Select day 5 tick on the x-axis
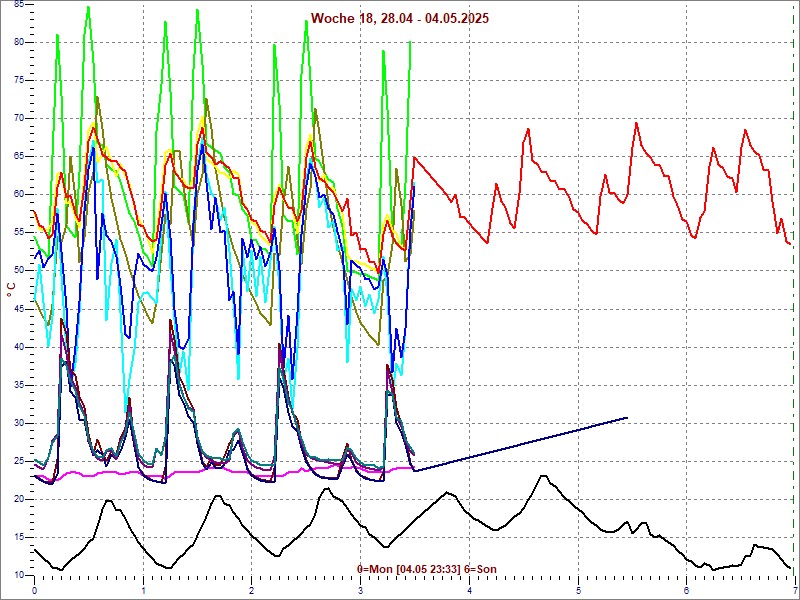This screenshot has width=800, height=600. coord(578,590)
